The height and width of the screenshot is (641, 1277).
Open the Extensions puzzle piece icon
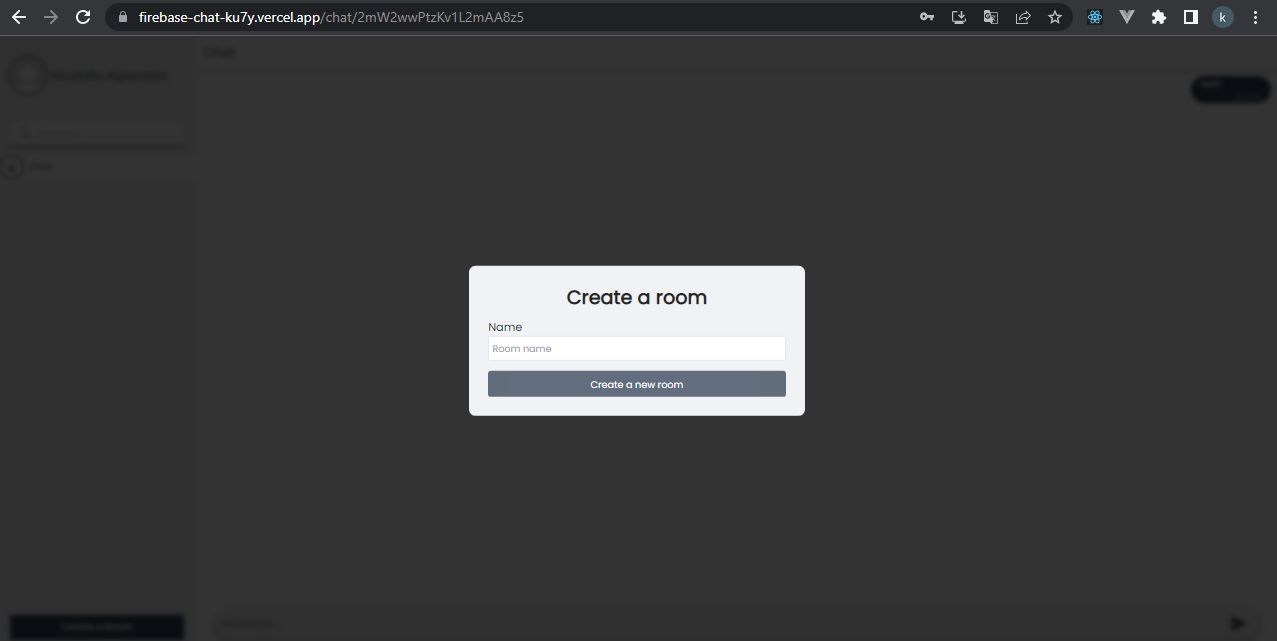click(1158, 17)
